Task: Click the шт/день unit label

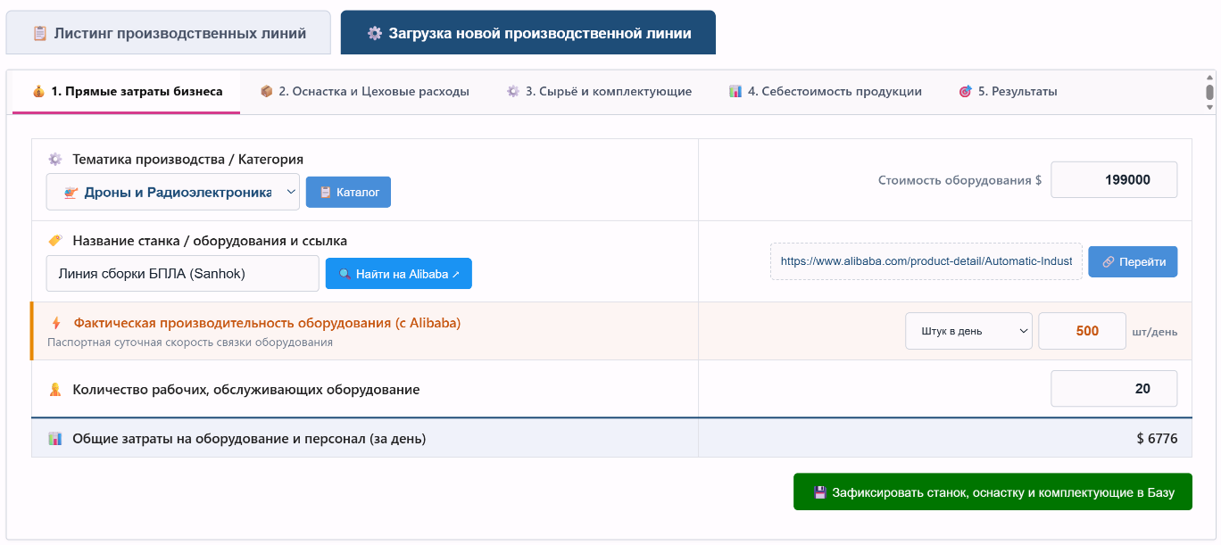Action: click(x=1155, y=332)
